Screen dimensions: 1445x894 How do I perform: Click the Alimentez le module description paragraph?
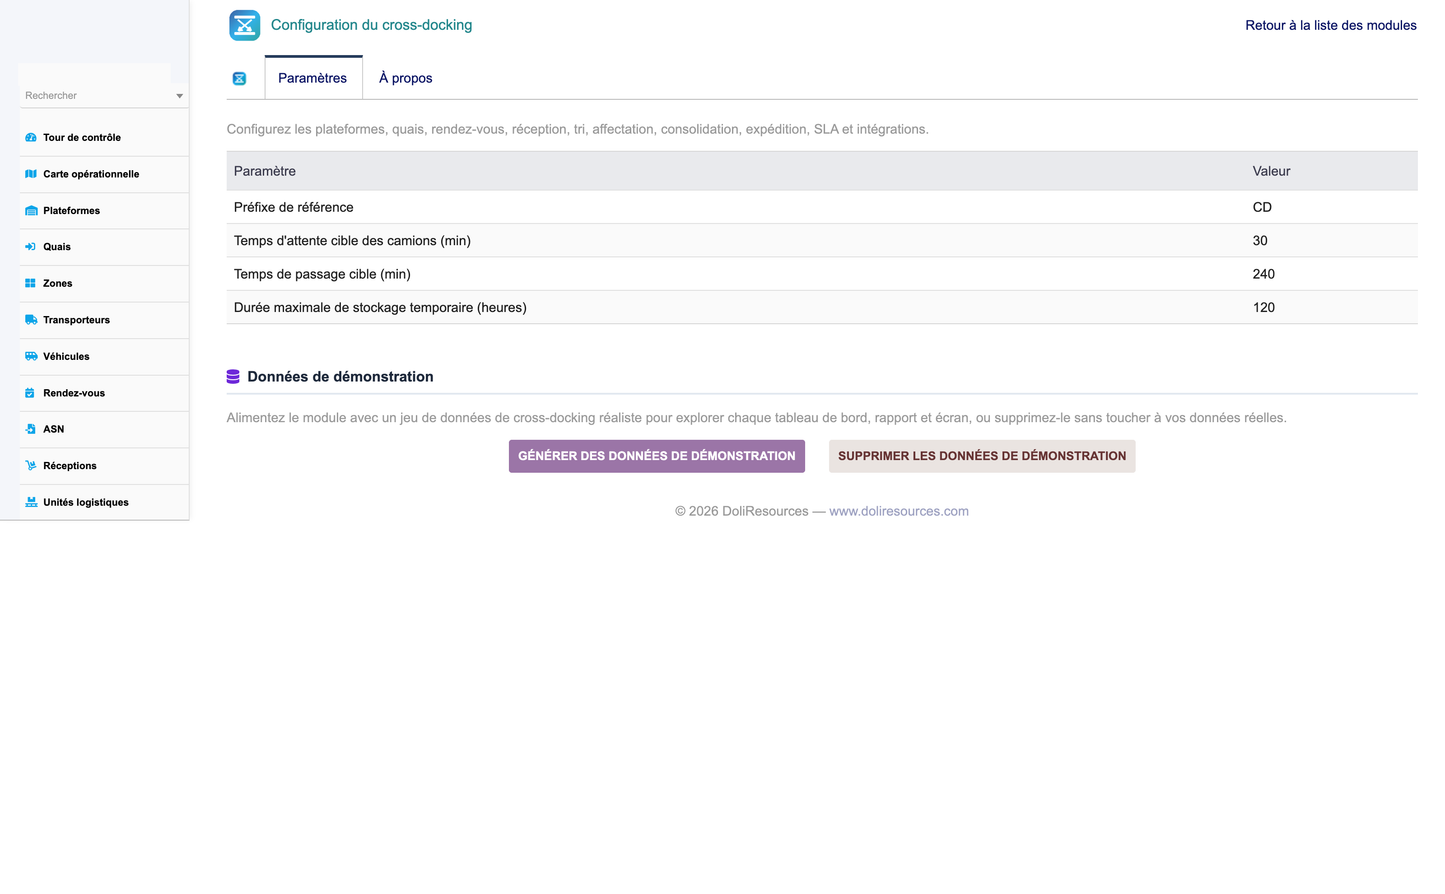[756, 418]
